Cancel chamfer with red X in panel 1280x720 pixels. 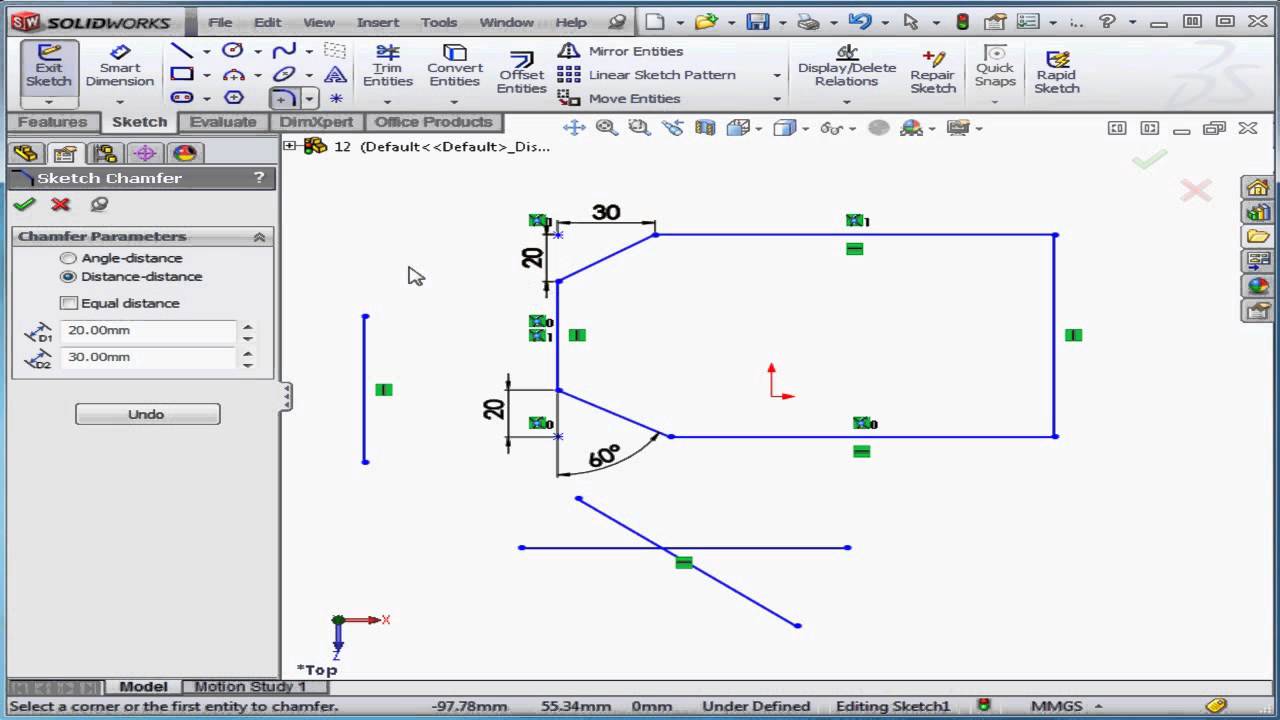[x=61, y=204]
